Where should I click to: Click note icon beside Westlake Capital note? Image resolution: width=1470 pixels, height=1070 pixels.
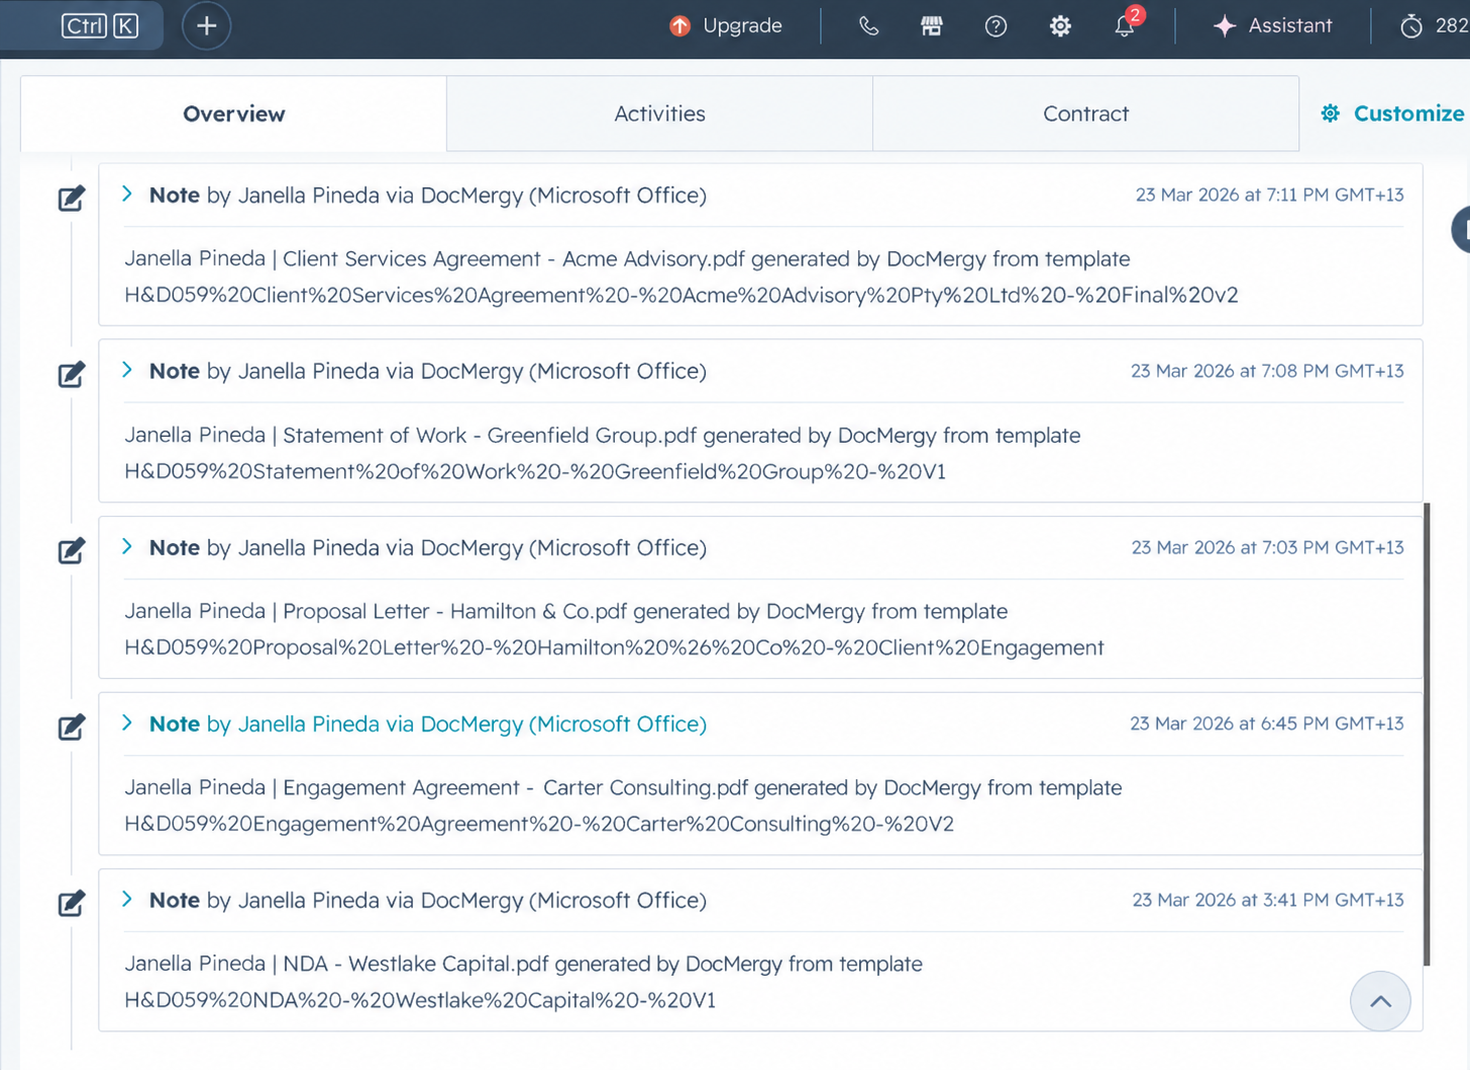(x=71, y=903)
